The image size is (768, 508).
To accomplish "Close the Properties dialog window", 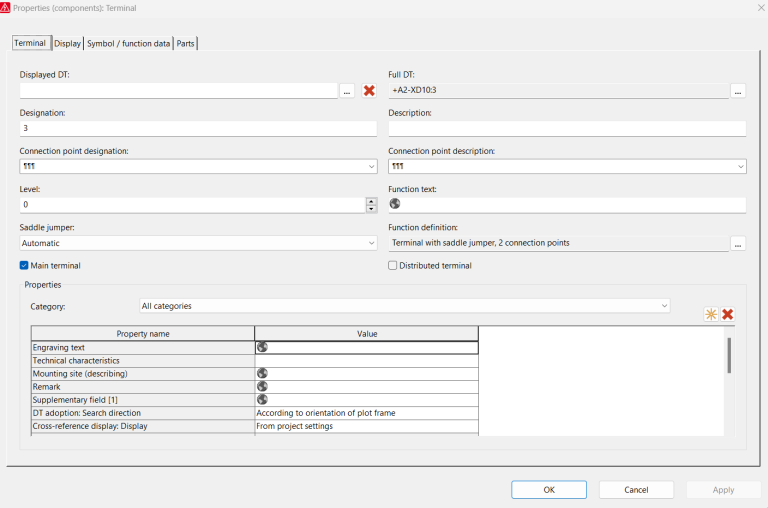I will [x=762, y=8].
